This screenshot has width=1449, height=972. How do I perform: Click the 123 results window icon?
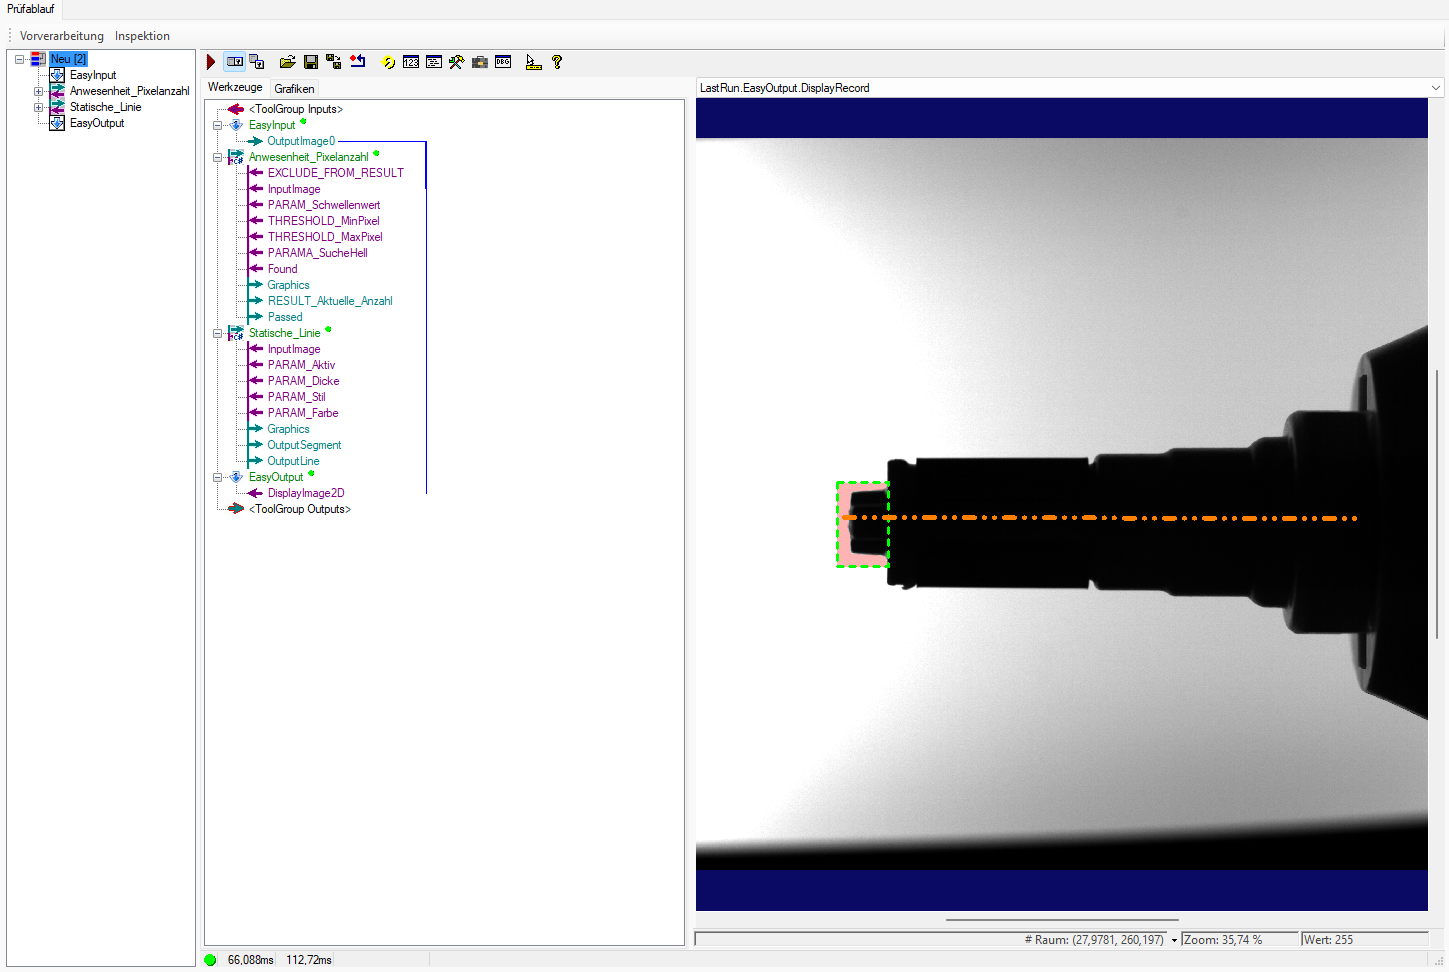click(411, 62)
